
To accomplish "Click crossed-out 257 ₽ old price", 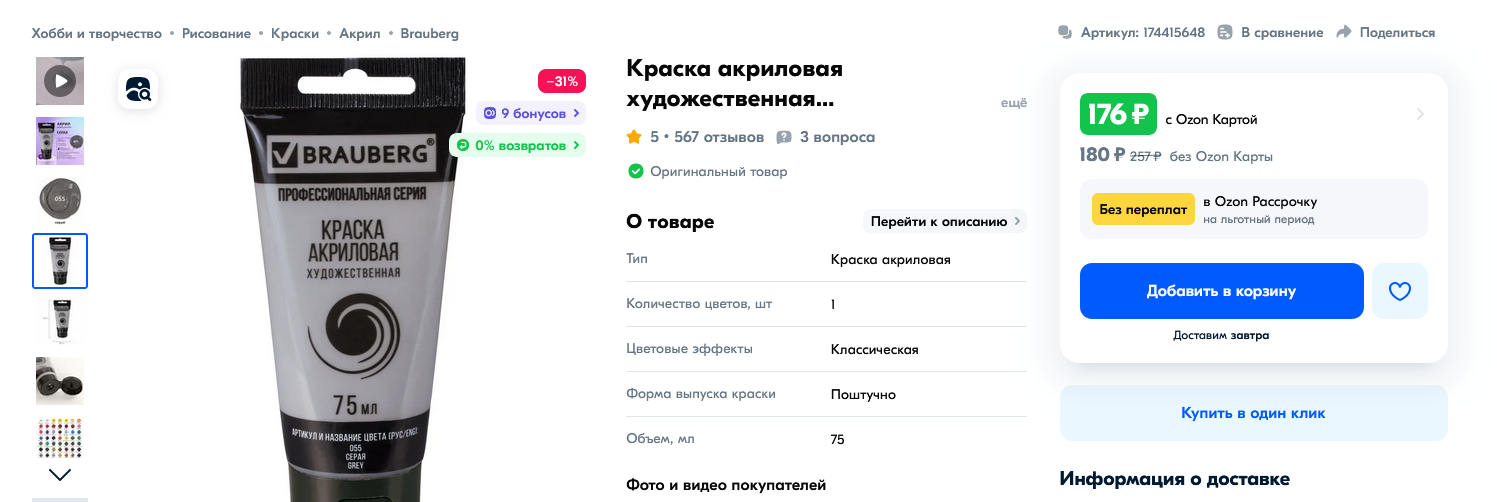I will point(1145,156).
